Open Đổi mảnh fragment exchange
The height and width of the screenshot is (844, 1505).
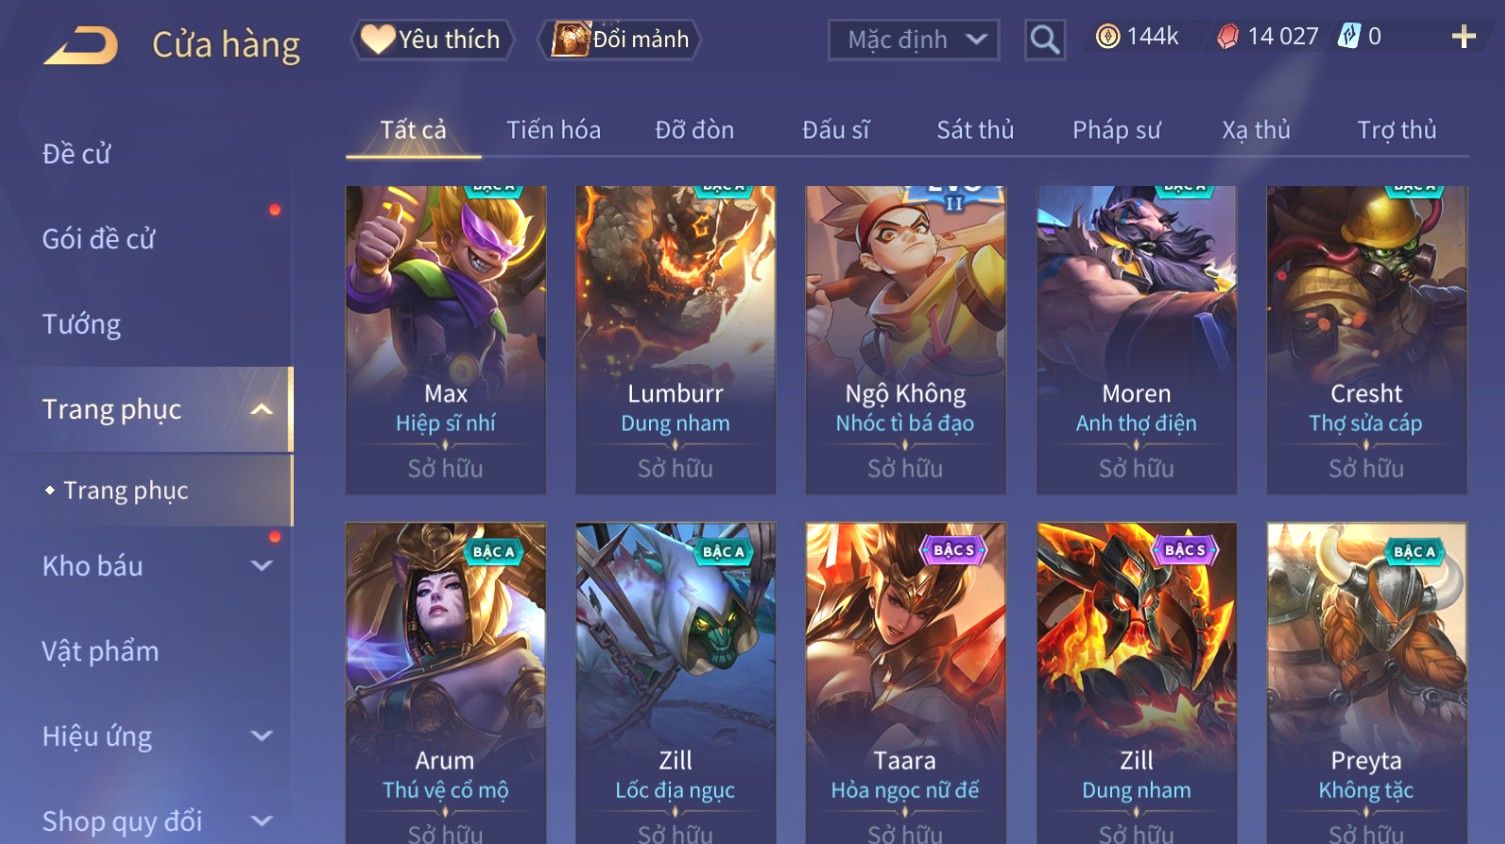pyautogui.click(x=619, y=40)
